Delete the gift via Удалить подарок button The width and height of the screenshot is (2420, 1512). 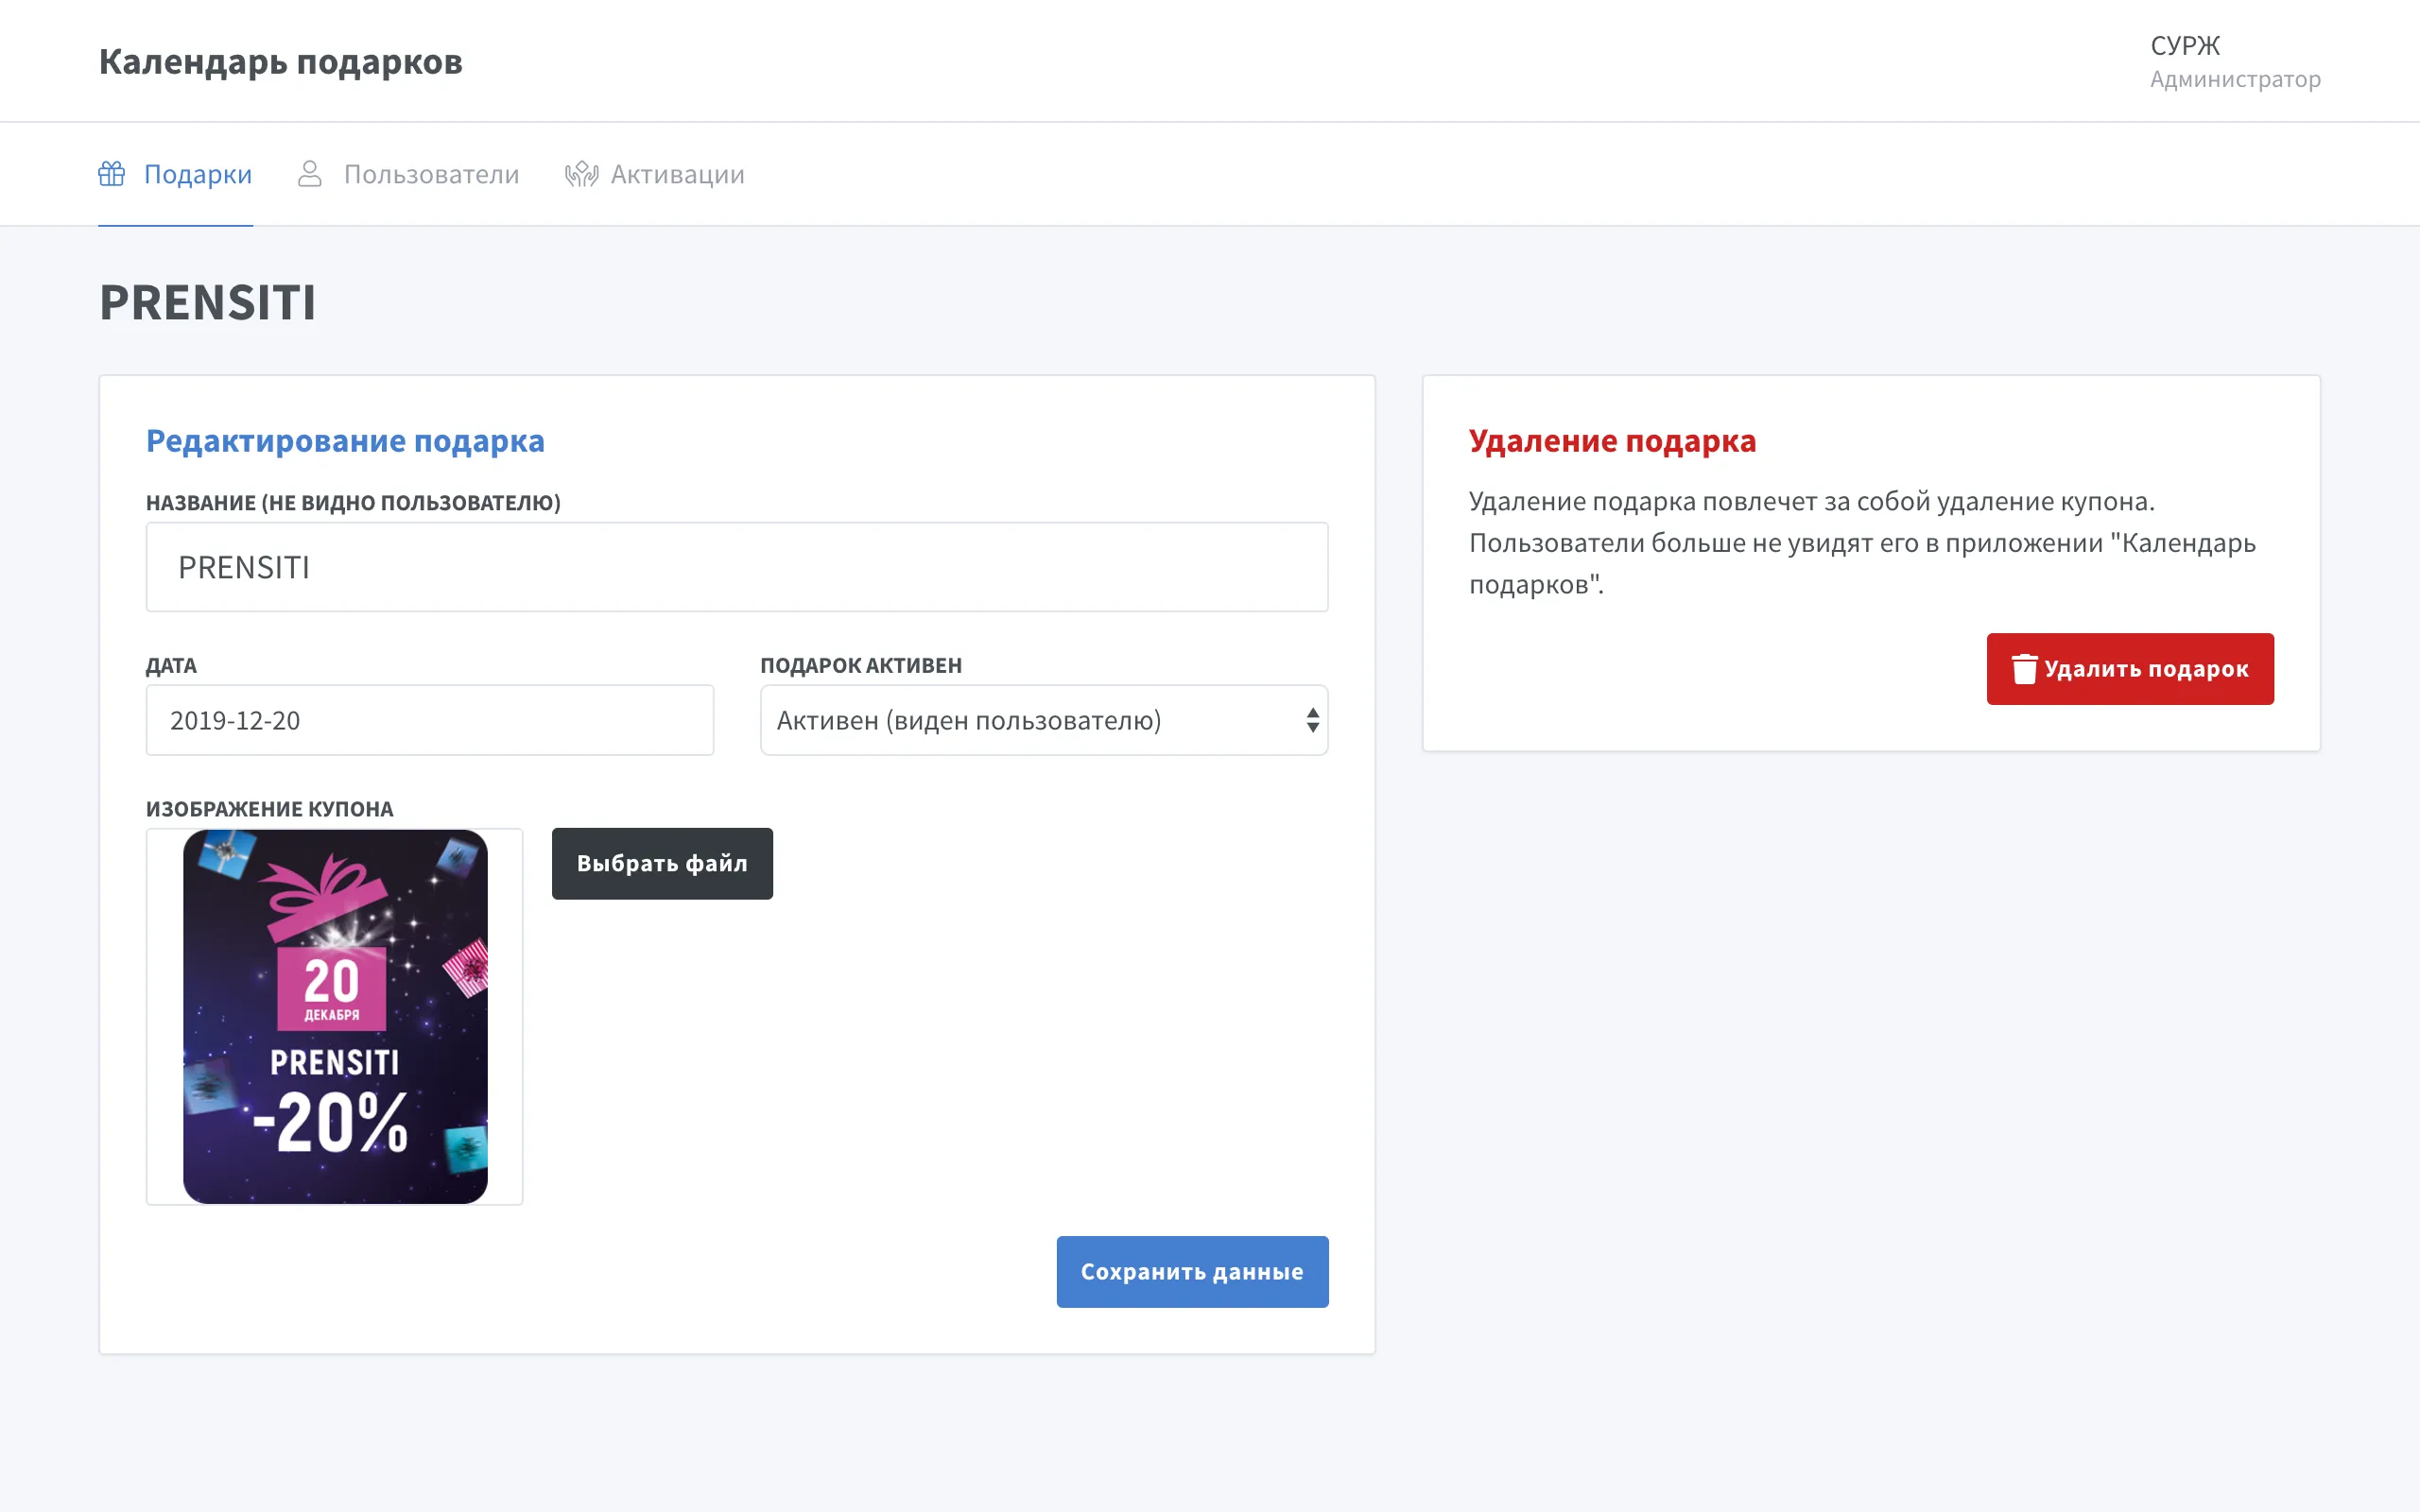tap(2131, 668)
